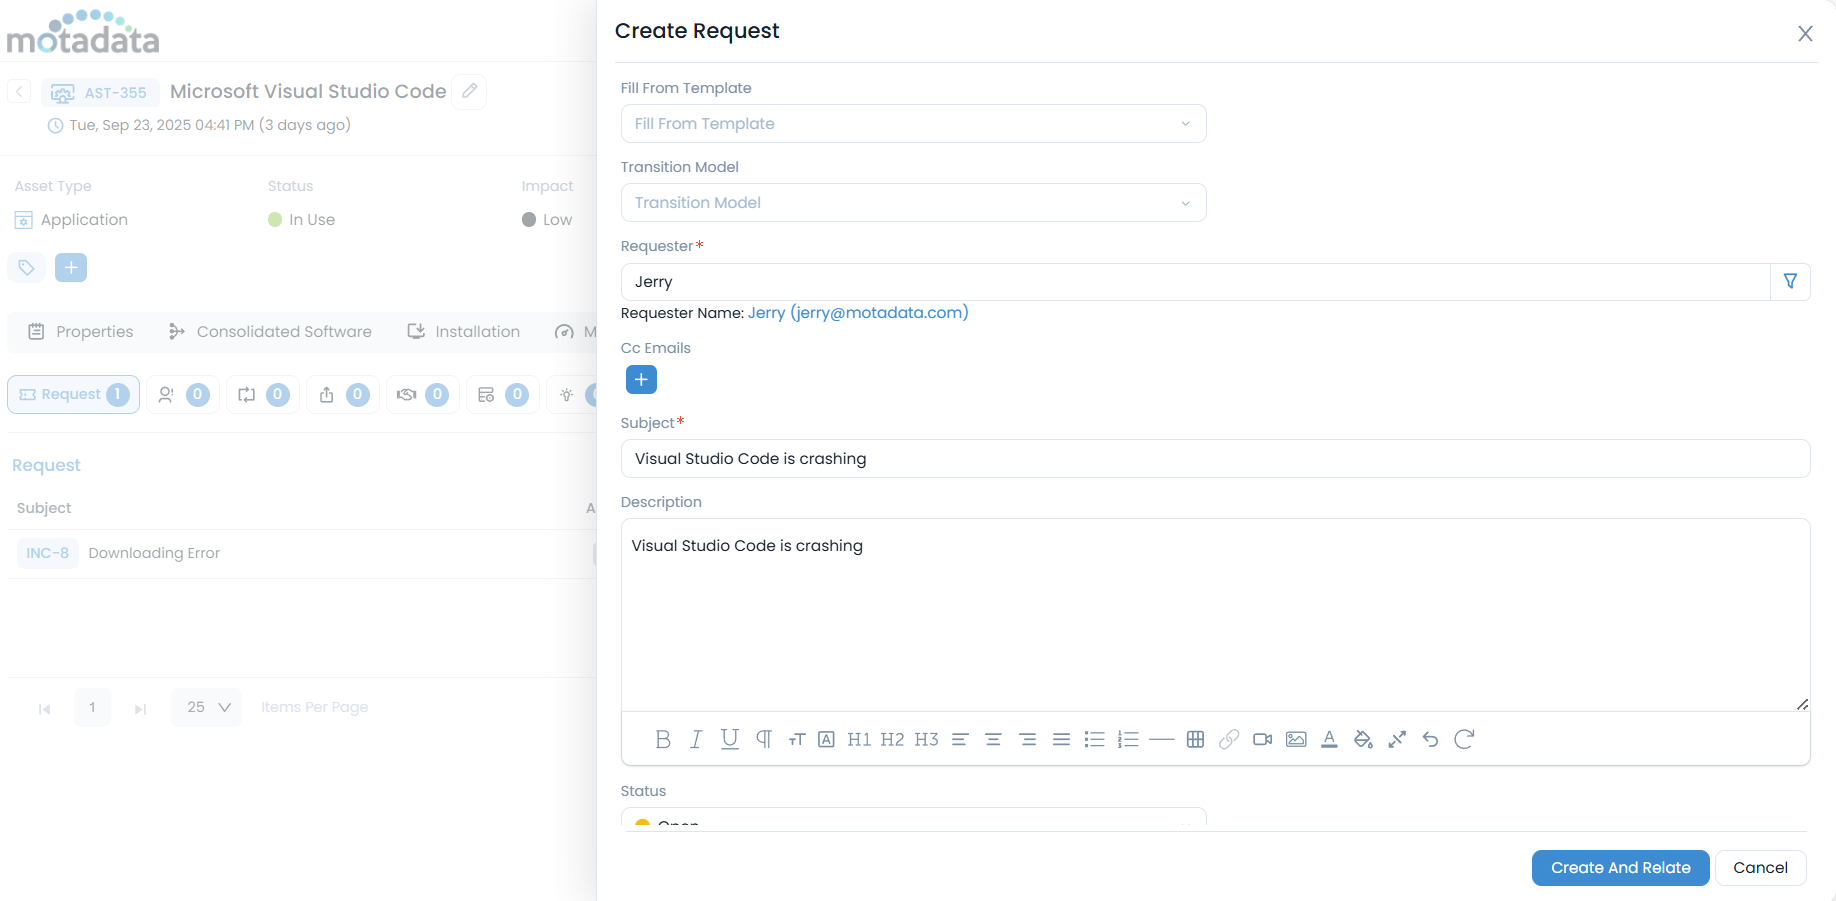
Task: Pick a text color in the editor toolbar
Action: pyautogui.click(x=1330, y=739)
